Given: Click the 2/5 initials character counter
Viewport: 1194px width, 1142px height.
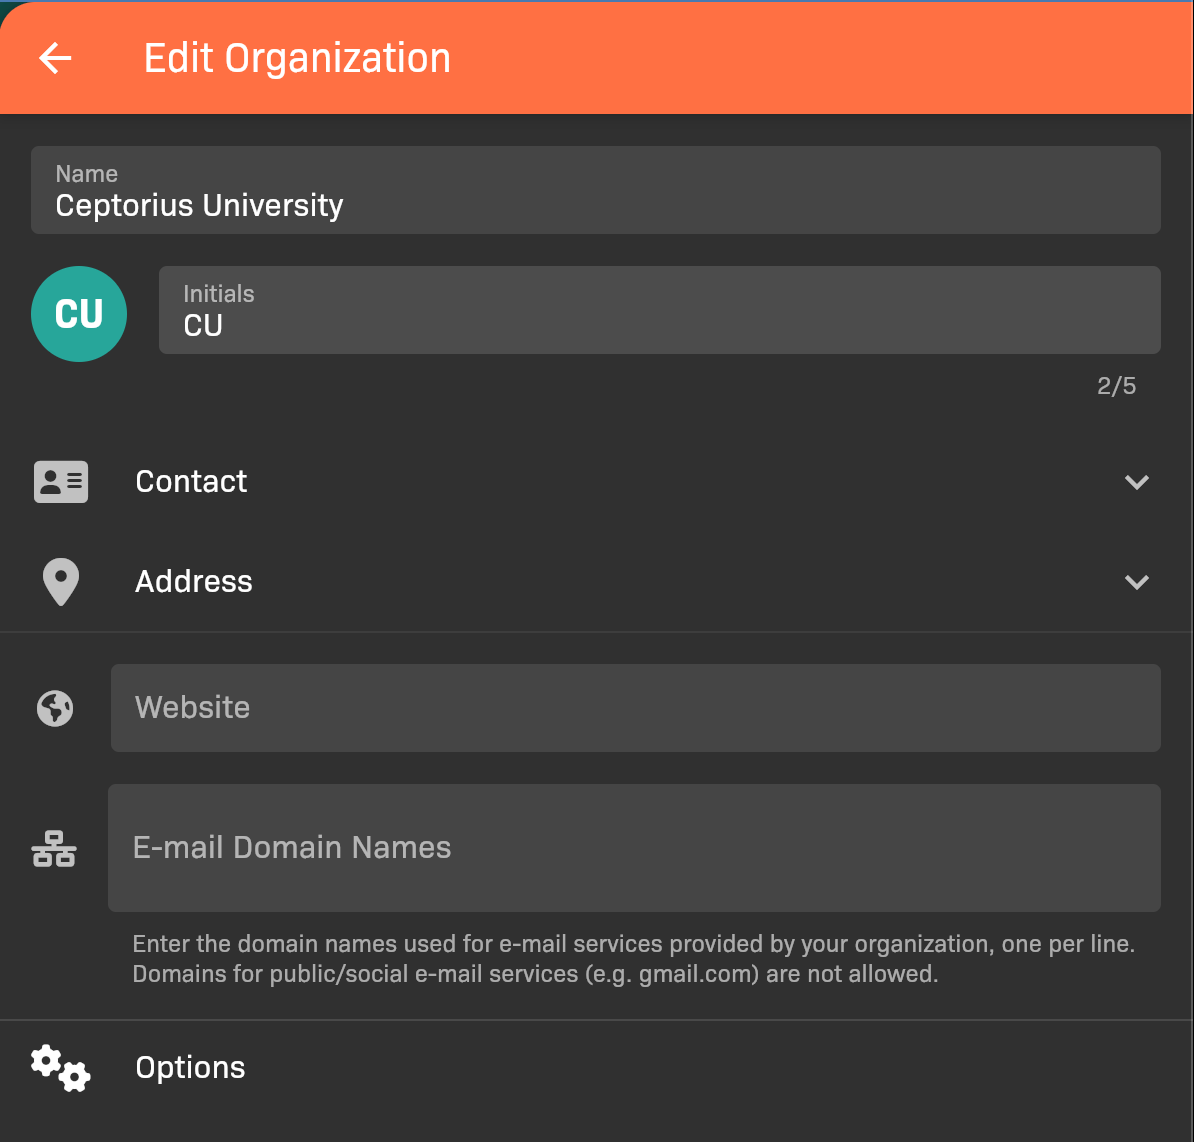Looking at the screenshot, I should [x=1116, y=386].
